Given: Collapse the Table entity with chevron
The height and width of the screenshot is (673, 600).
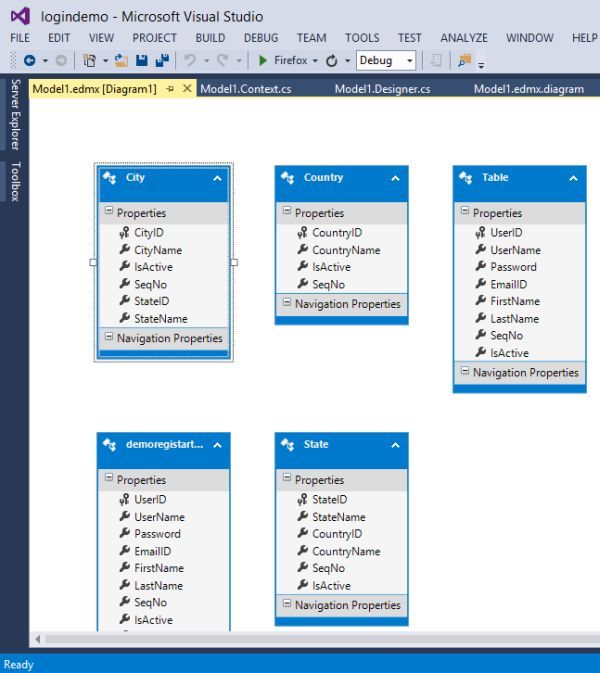Looking at the screenshot, I should tap(573, 178).
